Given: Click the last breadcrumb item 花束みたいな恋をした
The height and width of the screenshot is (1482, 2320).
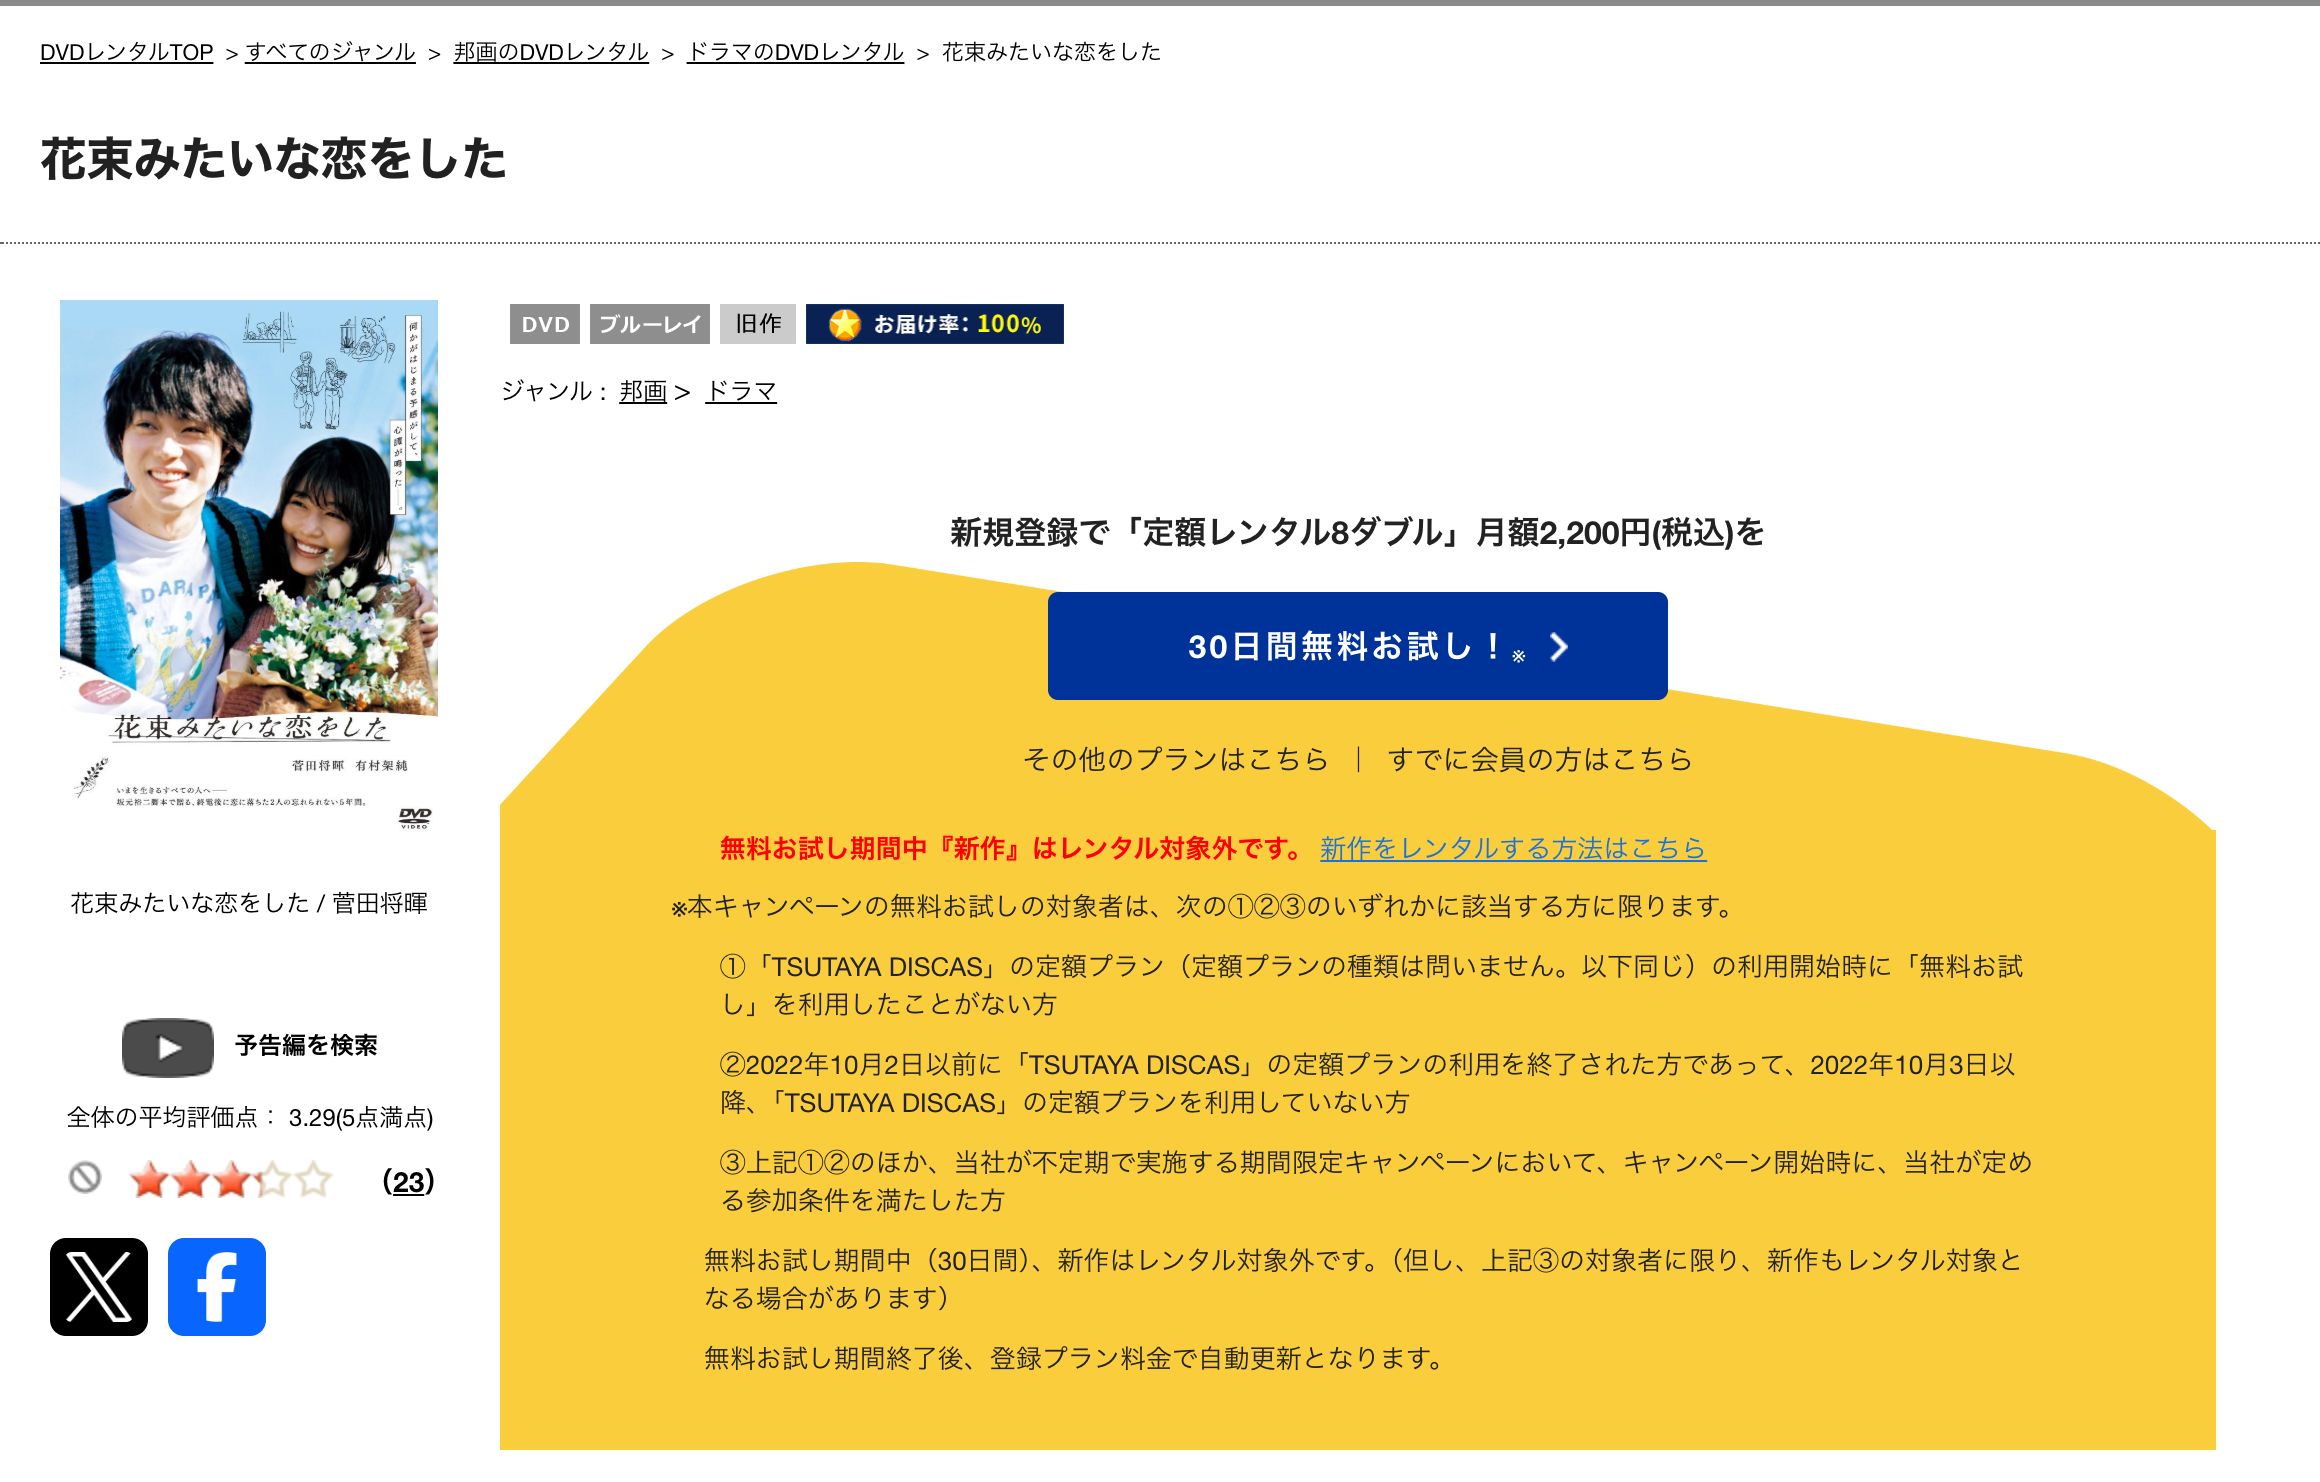Looking at the screenshot, I should click(1052, 52).
